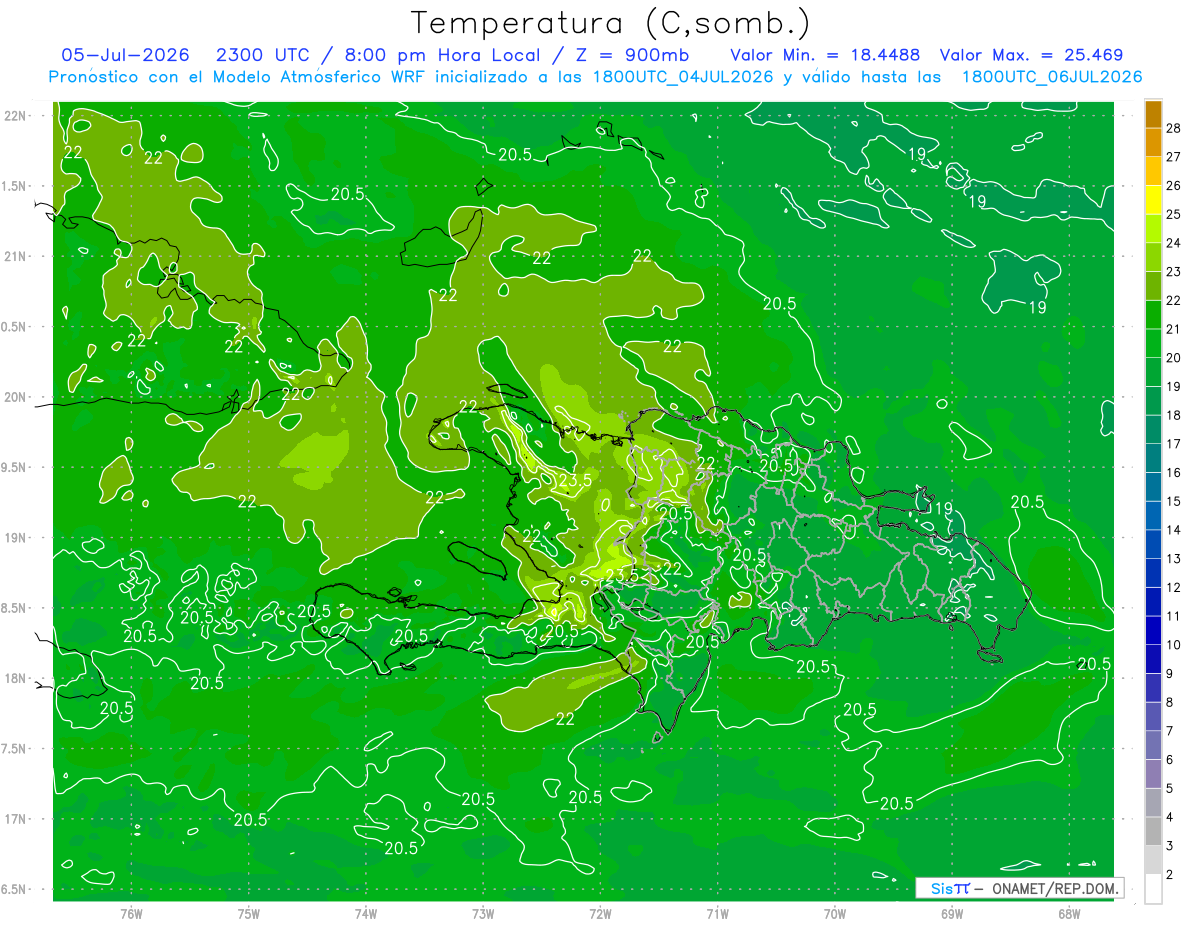This screenshot has width=1200, height=927.
Task: Click the "20N" latitude axis label
Action: click(15, 397)
